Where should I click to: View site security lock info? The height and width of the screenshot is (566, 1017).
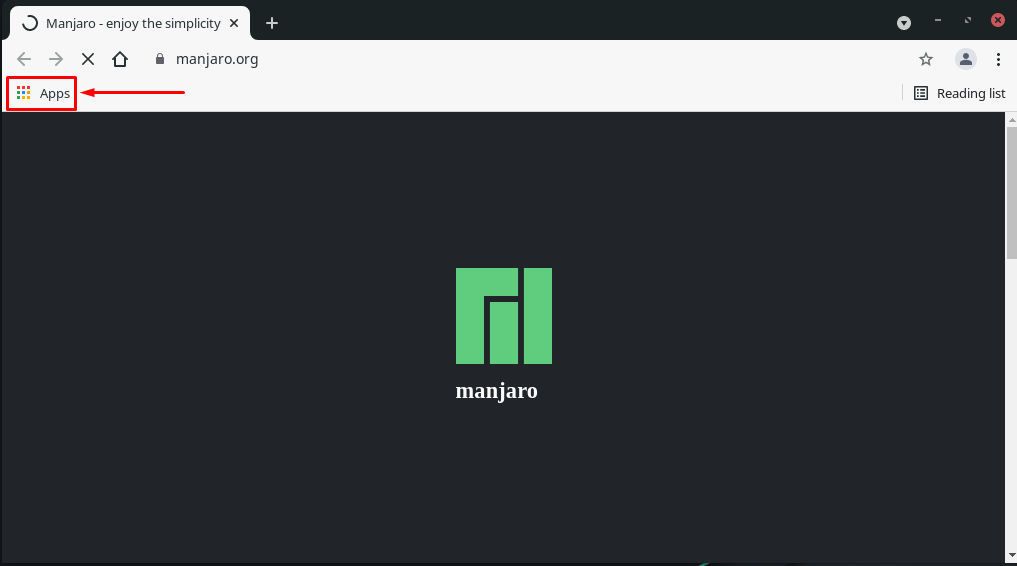[x=160, y=59]
